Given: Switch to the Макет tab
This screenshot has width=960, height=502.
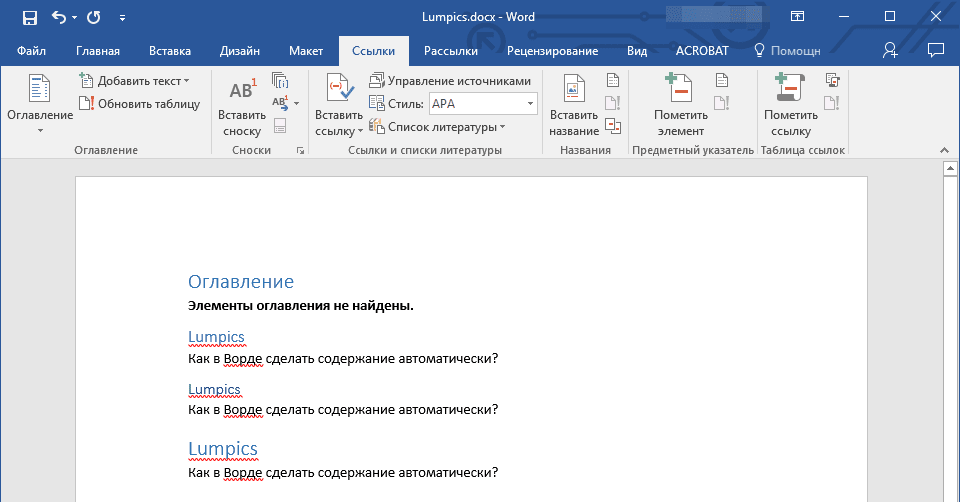Looking at the screenshot, I should coord(306,51).
